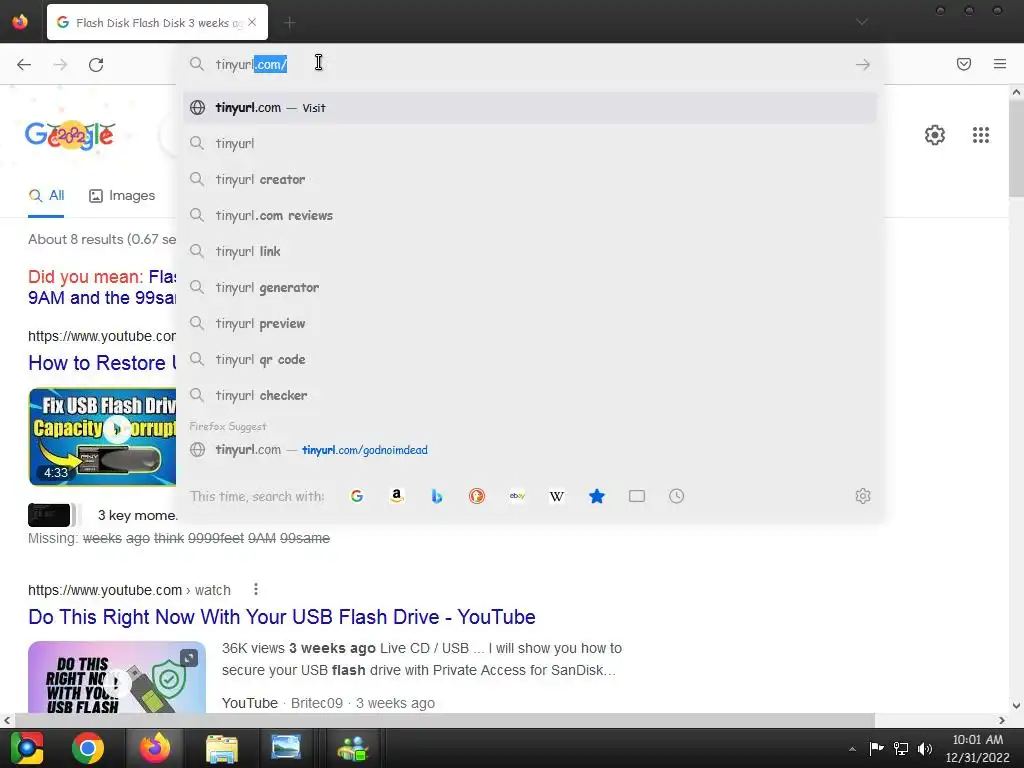Search this time with DuckDuckGo icon
This screenshot has width=1024, height=768.
[477, 496]
